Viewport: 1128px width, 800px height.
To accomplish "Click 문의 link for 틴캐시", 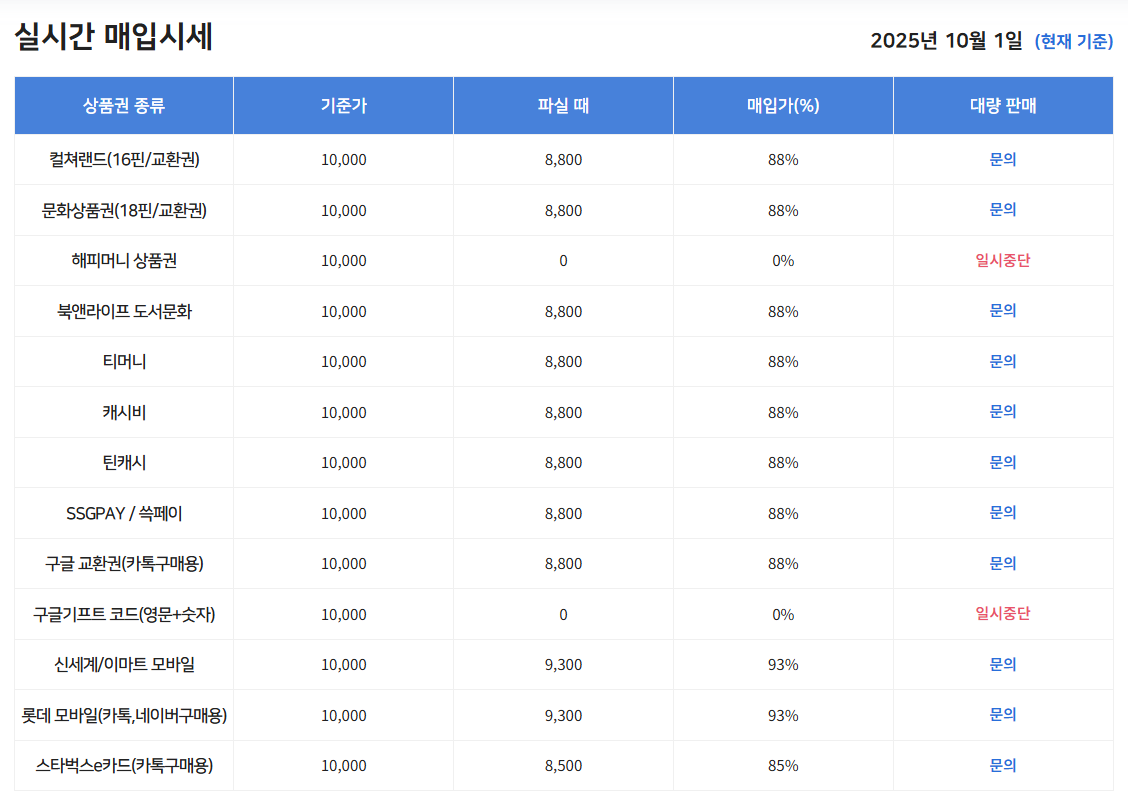I will (1003, 462).
